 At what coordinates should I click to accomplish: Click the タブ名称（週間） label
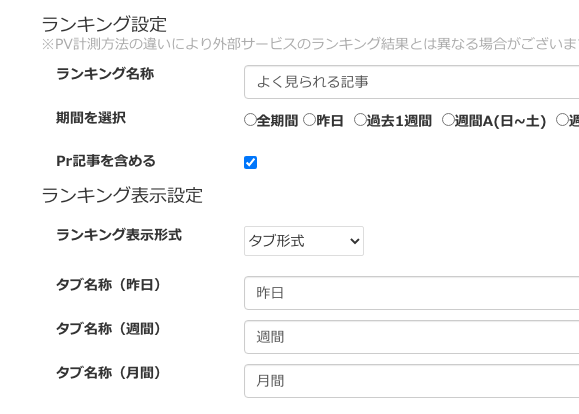tap(109, 329)
